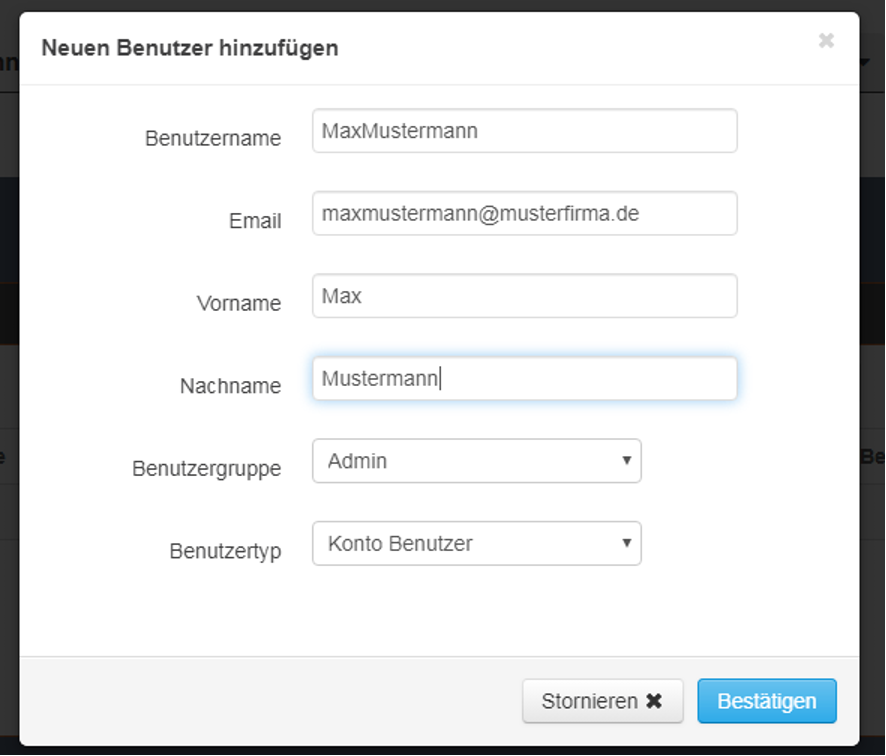Click the X icon inside Stornieren button
Image resolution: width=886 pixels, height=756 pixels.
[654, 701]
